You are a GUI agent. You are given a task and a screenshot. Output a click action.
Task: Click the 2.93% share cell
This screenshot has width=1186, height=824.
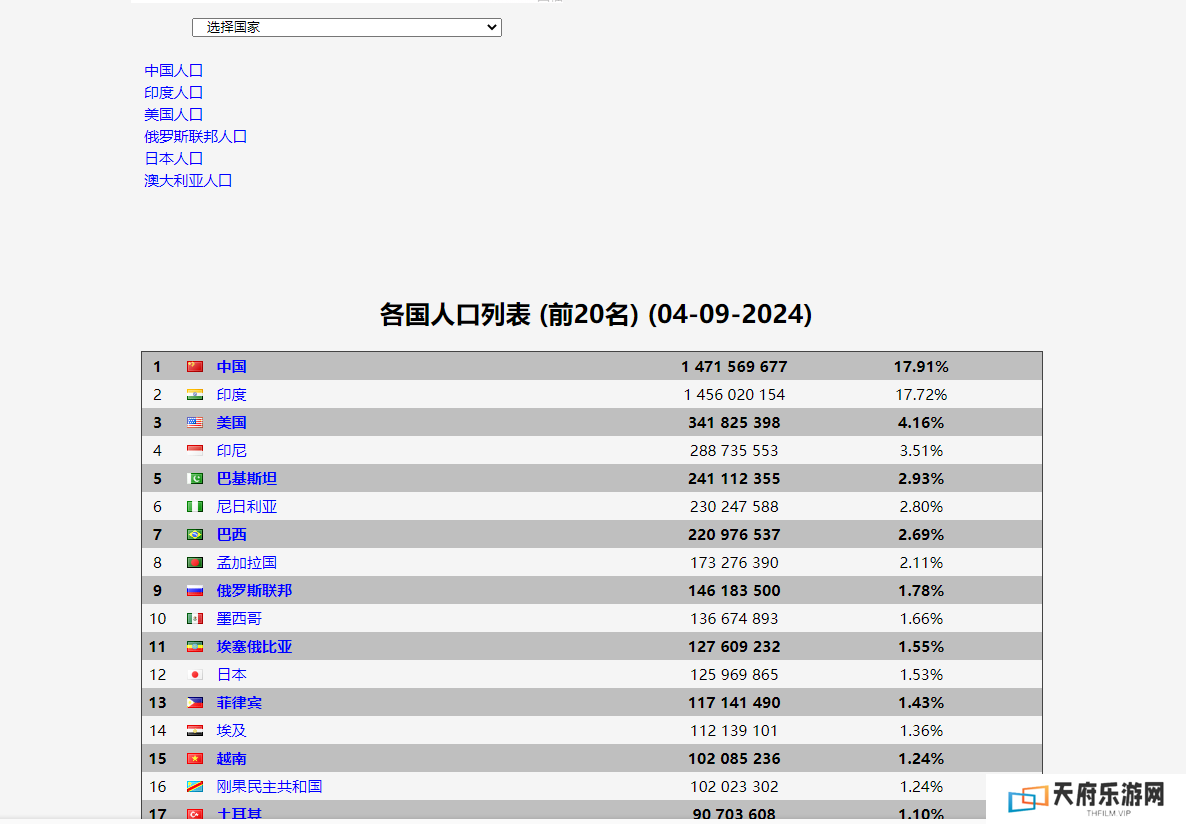point(921,478)
